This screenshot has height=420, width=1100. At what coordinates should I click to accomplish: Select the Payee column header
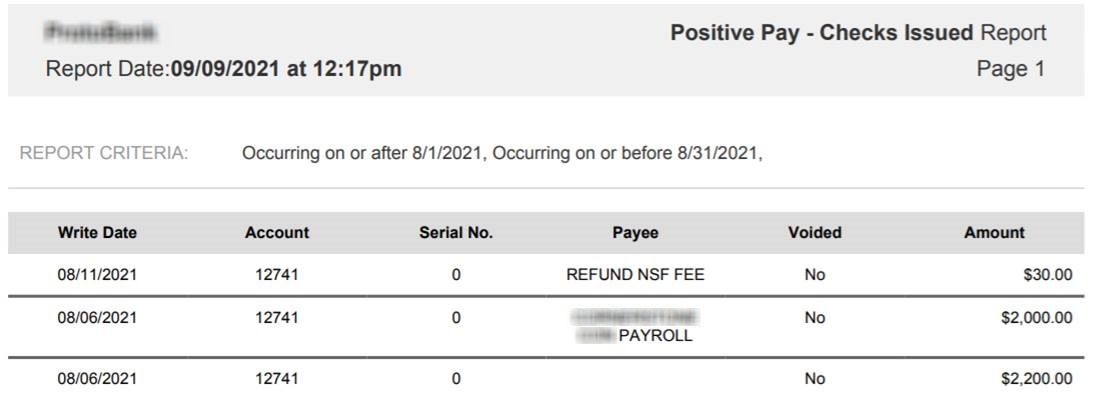click(635, 233)
